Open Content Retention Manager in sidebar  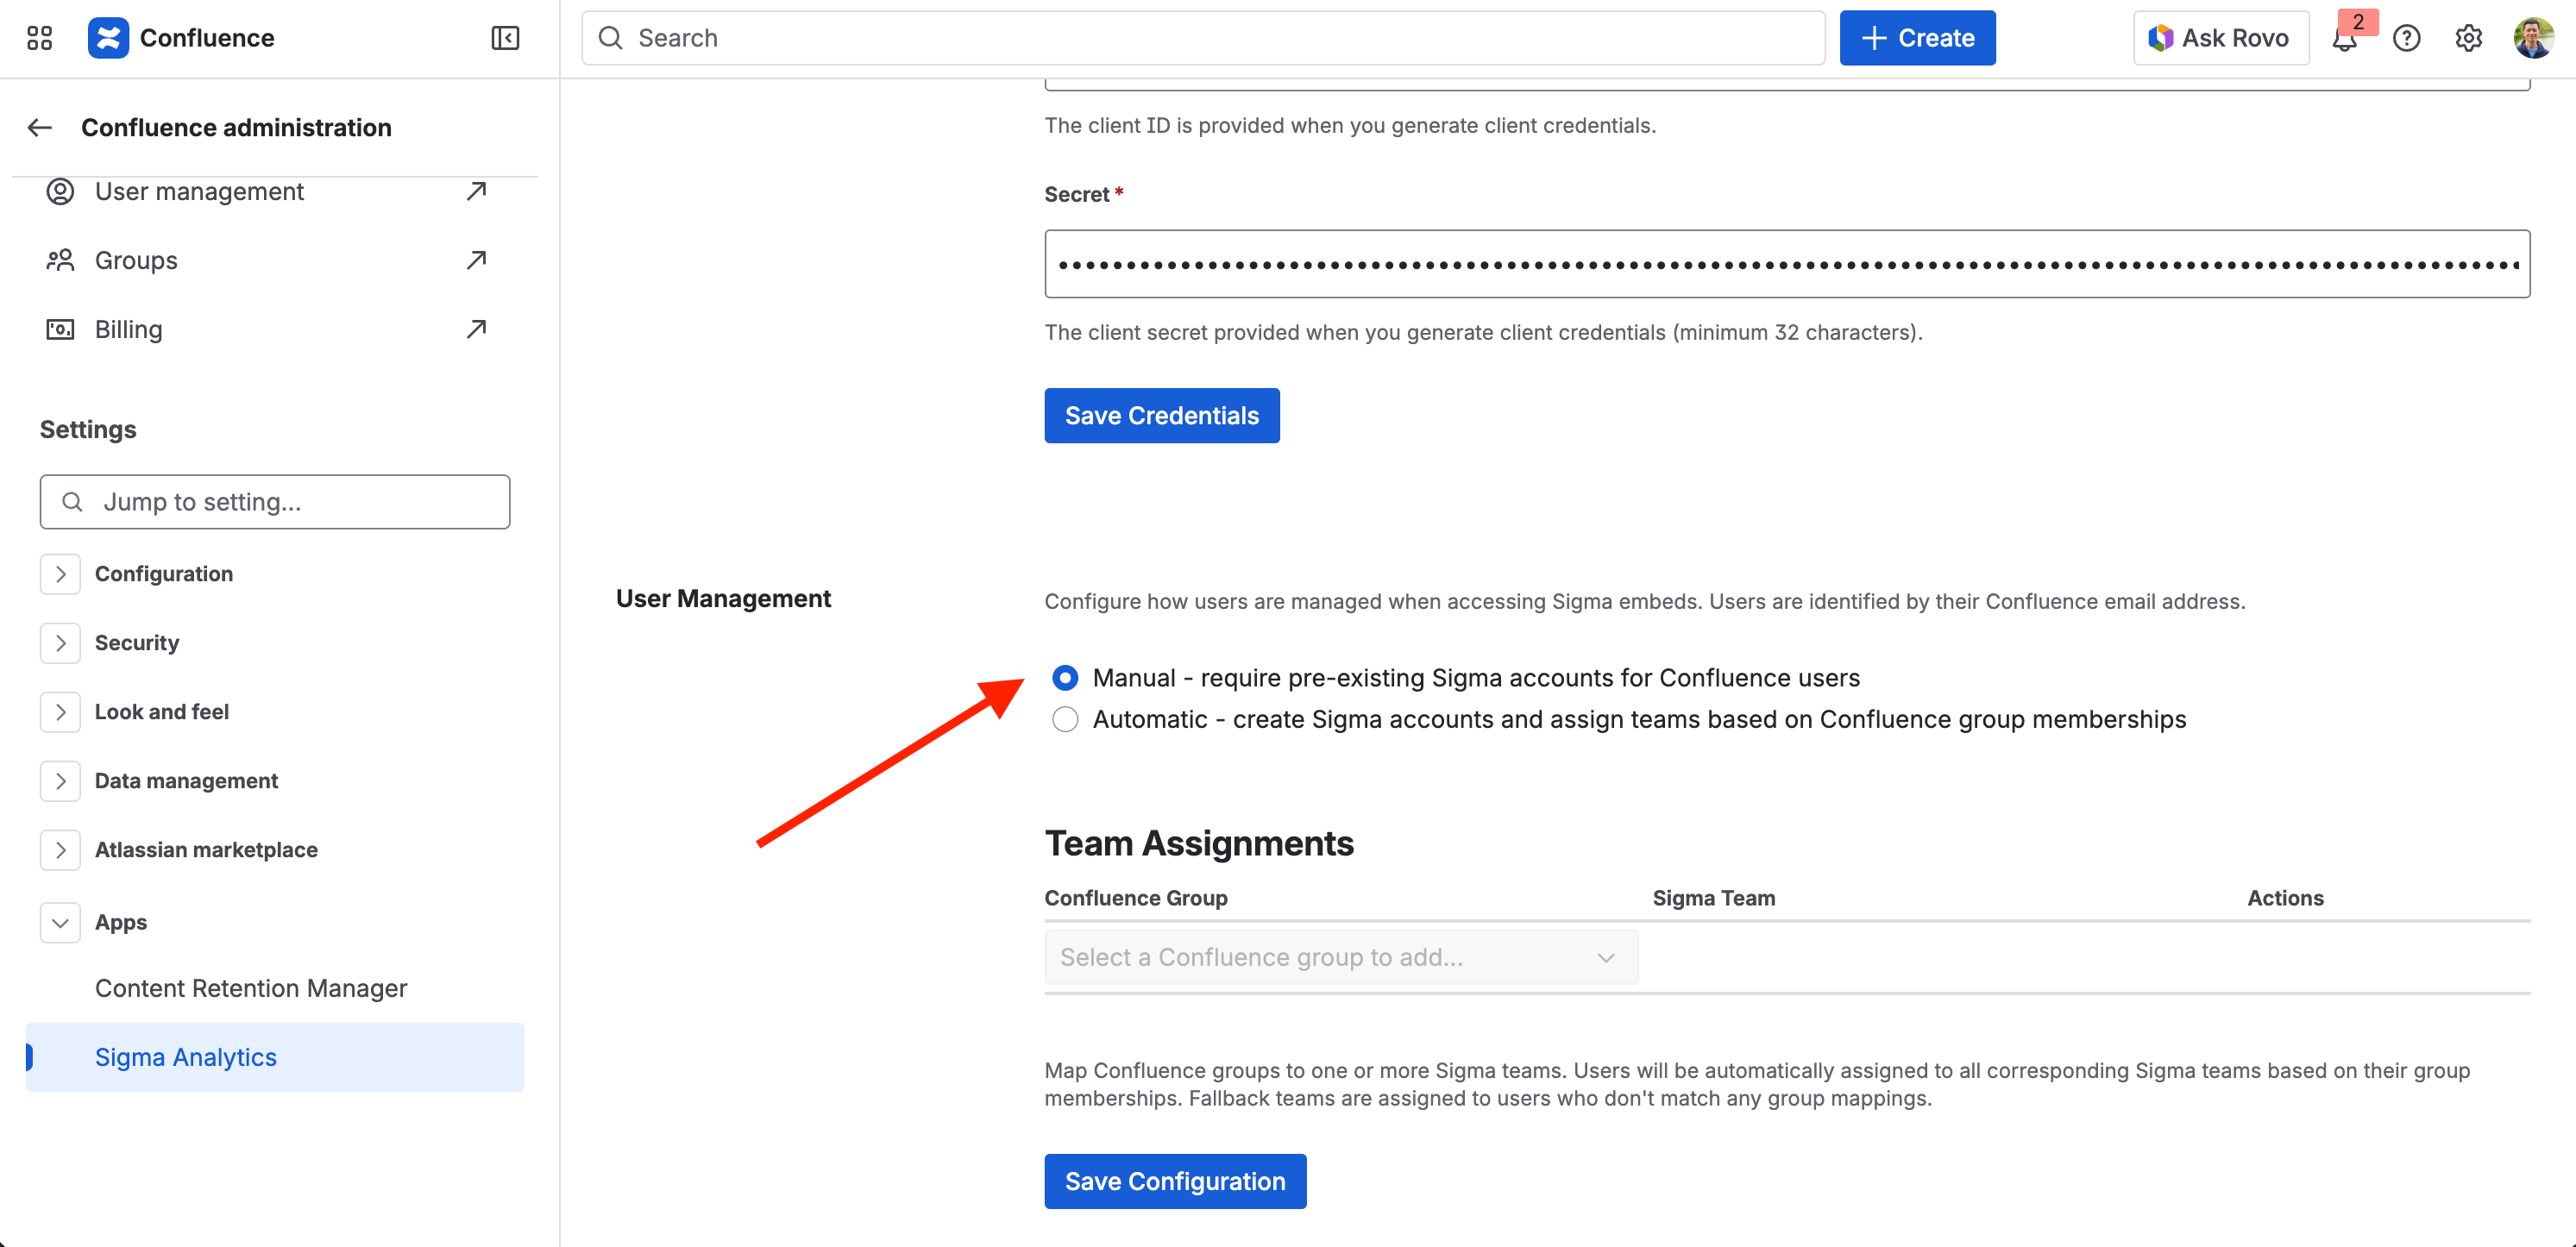251,987
